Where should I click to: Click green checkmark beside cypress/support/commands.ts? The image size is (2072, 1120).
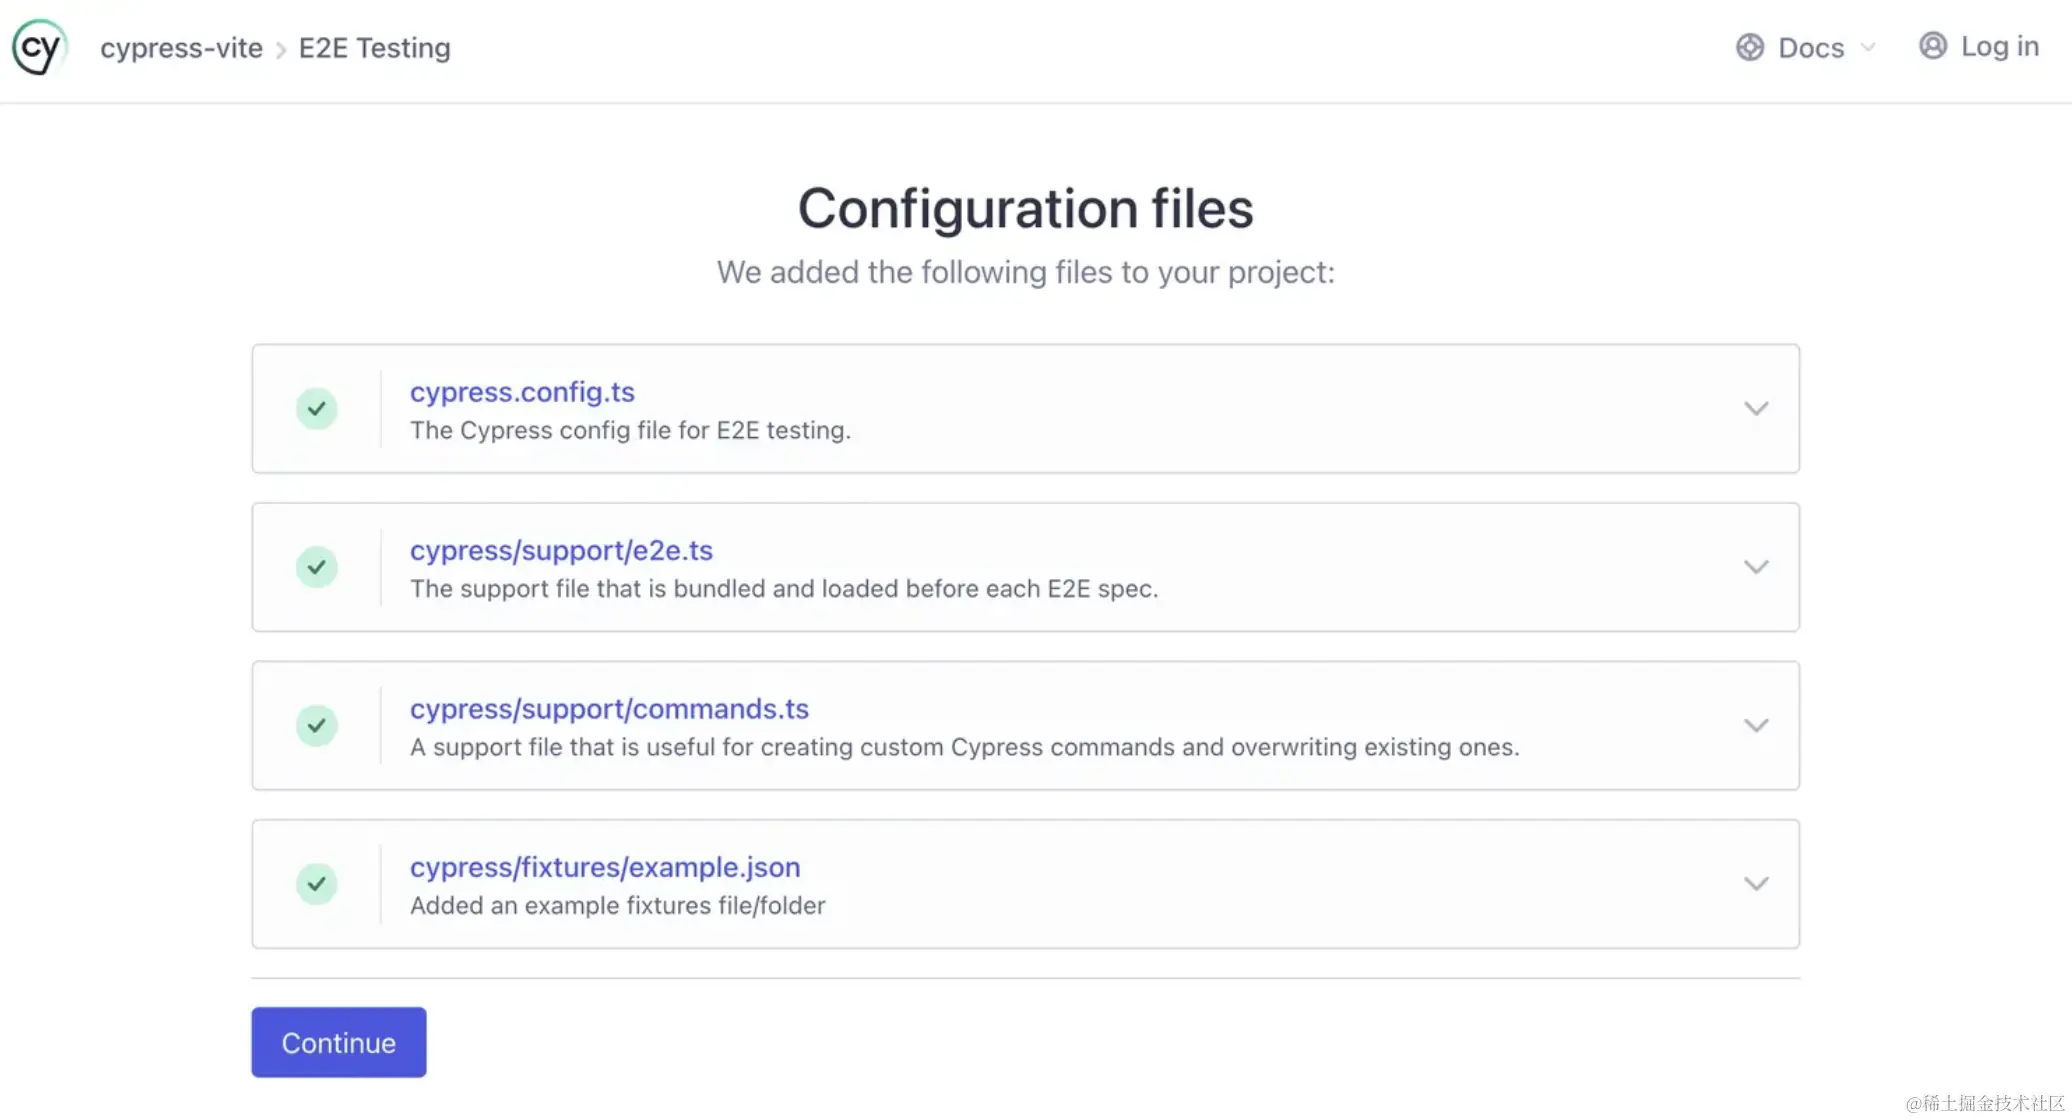pyautogui.click(x=316, y=725)
